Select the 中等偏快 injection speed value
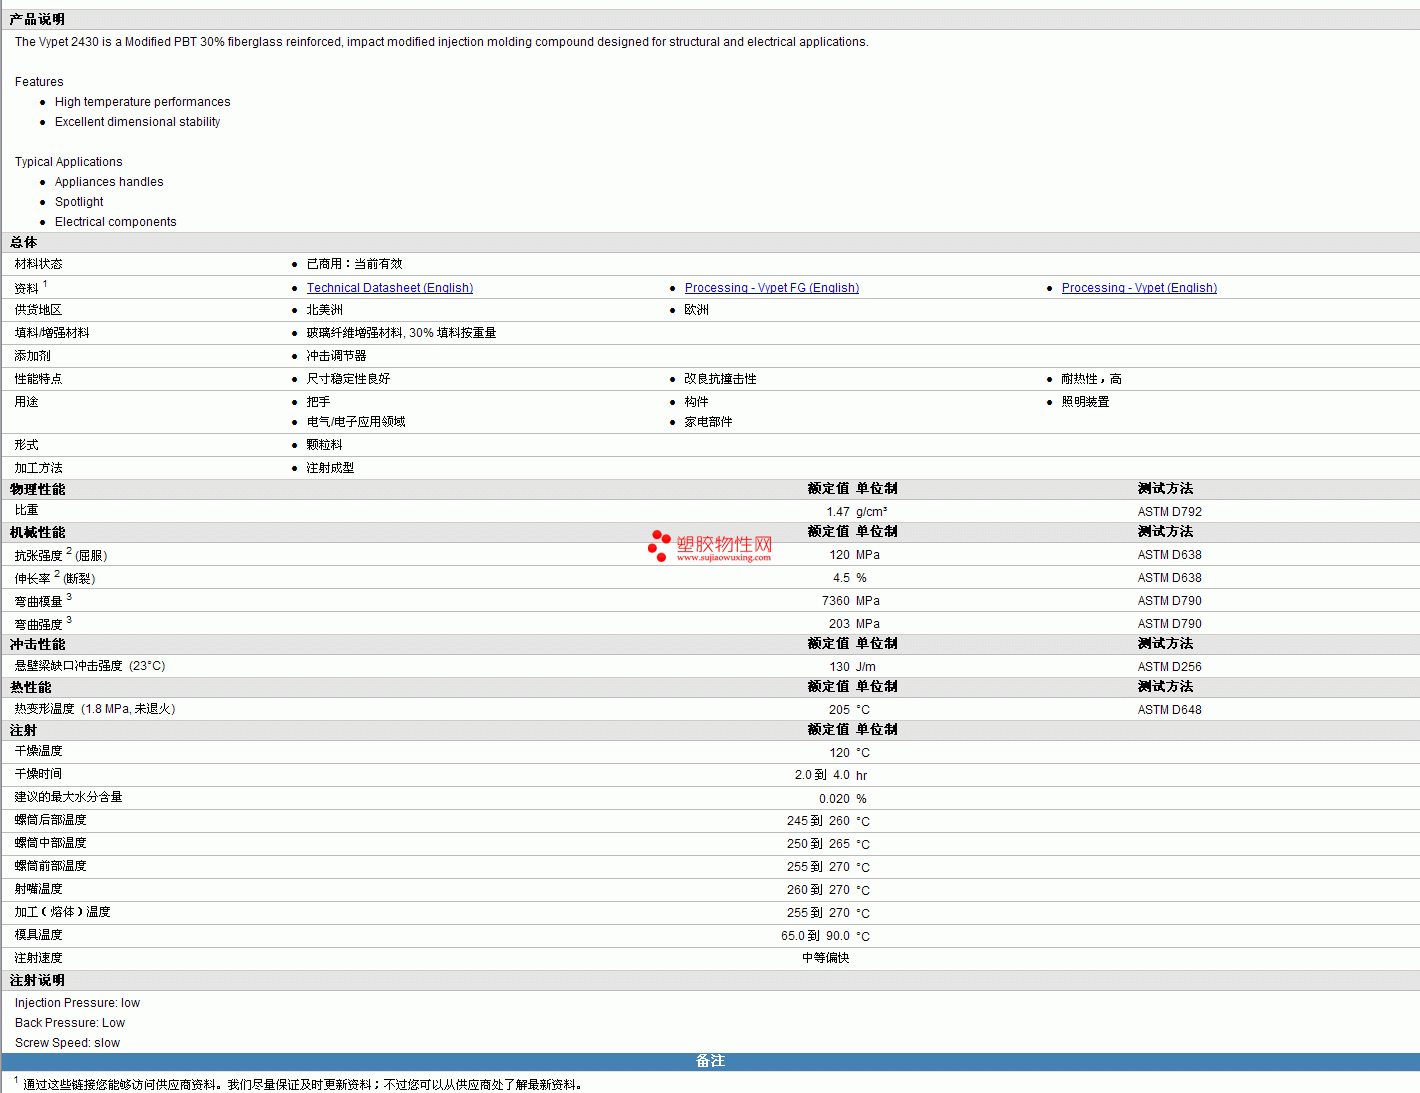The height and width of the screenshot is (1093, 1420). coord(825,958)
